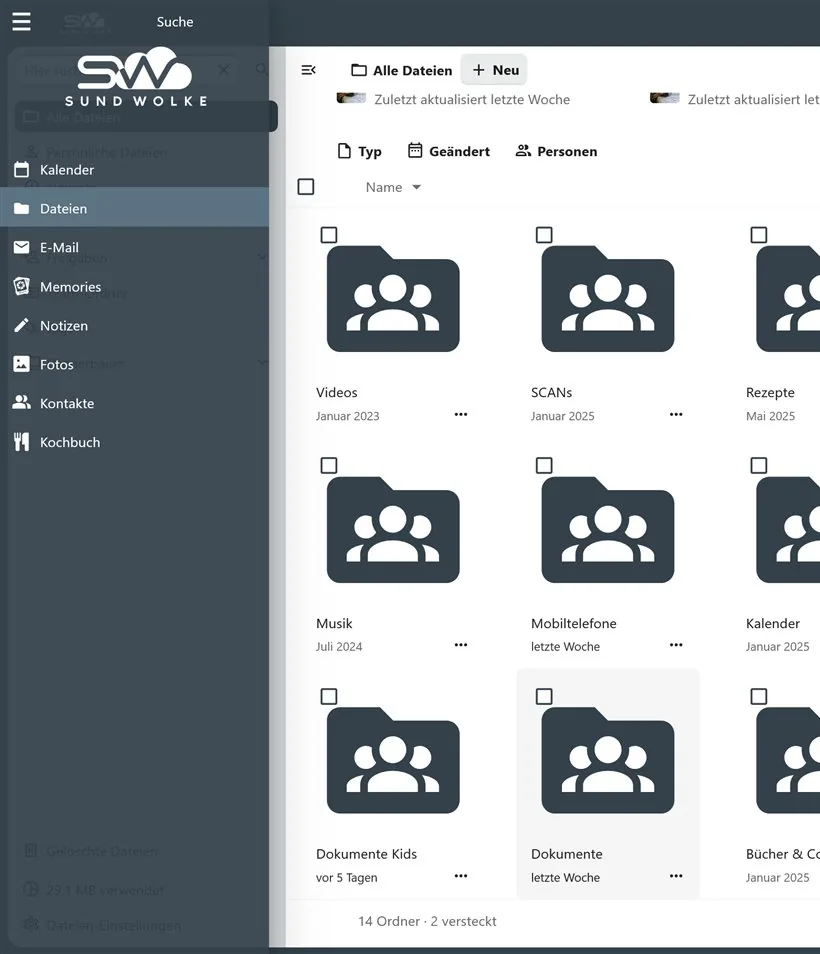Open actions menu for SCANs folder
Viewport: 820px width, 954px height.
click(x=676, y=414)
